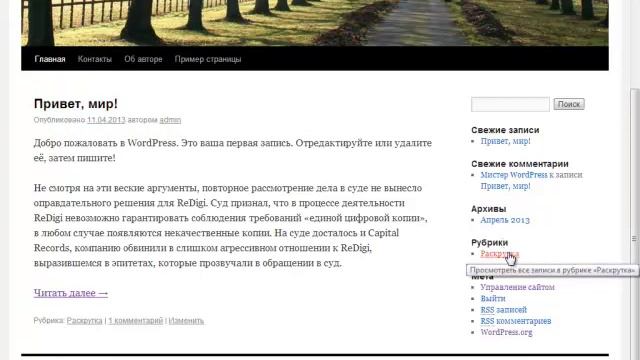Open the Главная menu item

(50, 59)
